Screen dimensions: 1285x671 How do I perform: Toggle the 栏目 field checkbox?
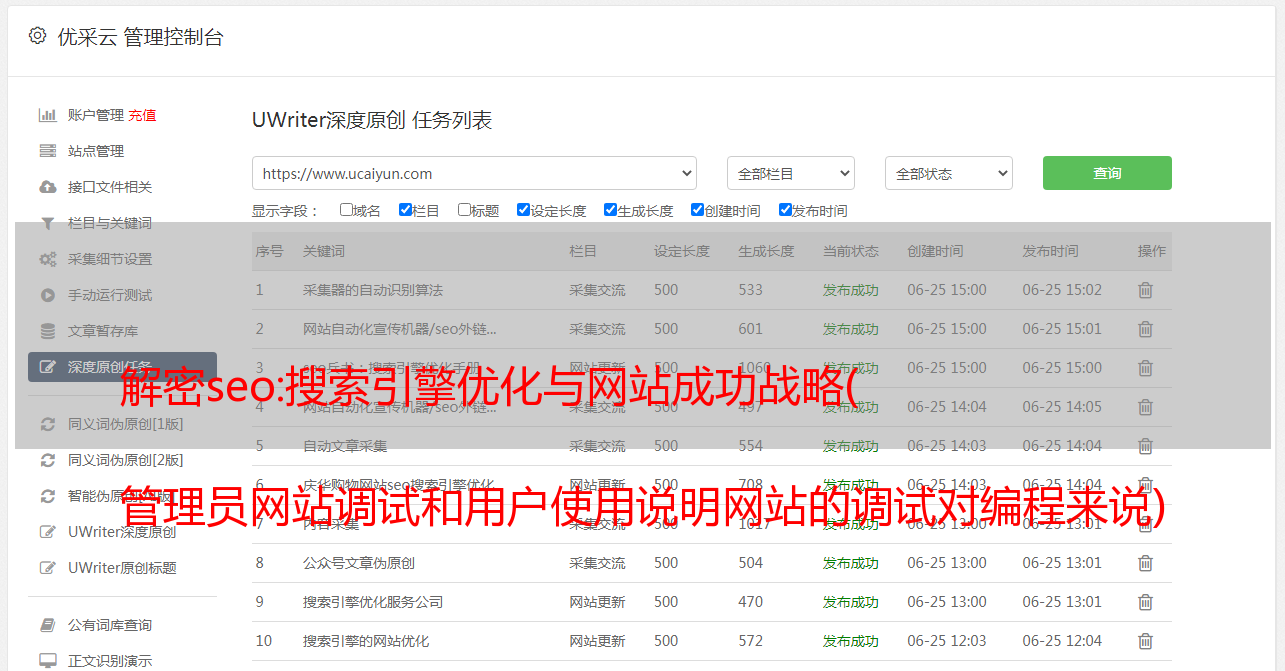[x=405, y=210]
